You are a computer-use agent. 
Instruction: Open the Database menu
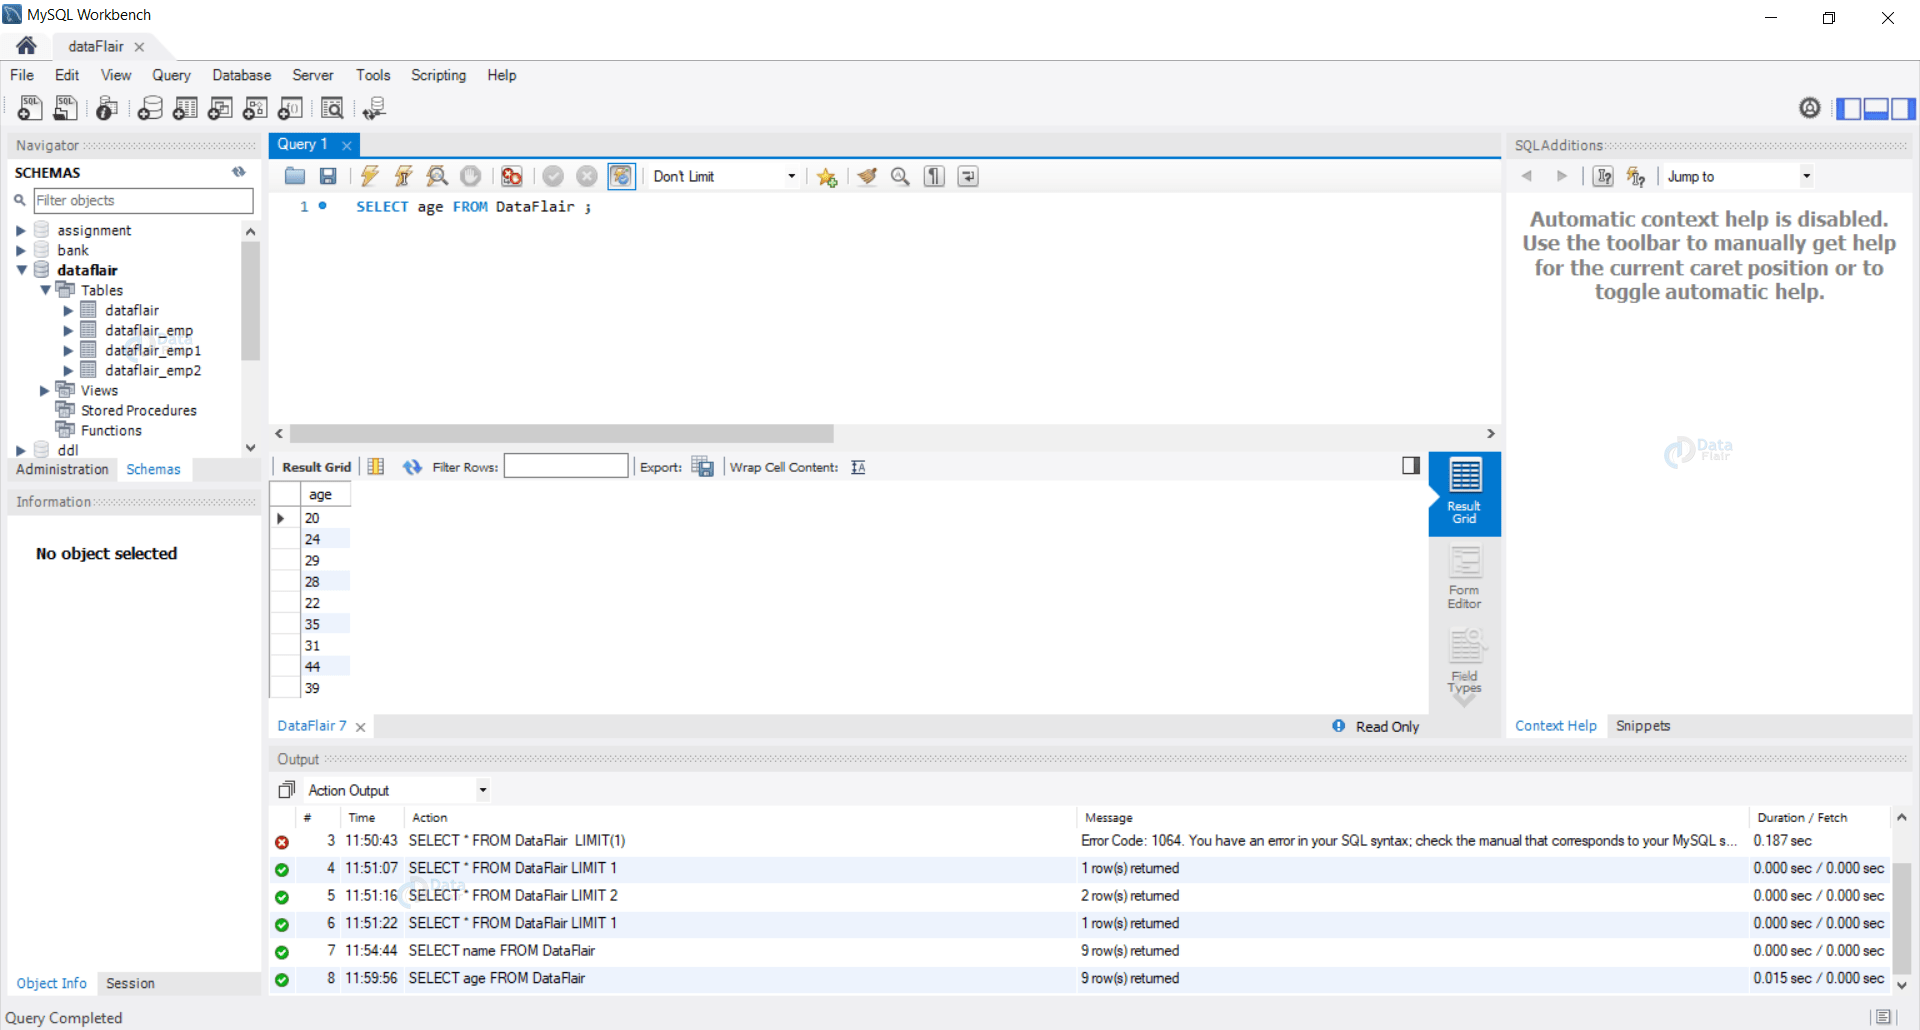[x=241, y=75]
